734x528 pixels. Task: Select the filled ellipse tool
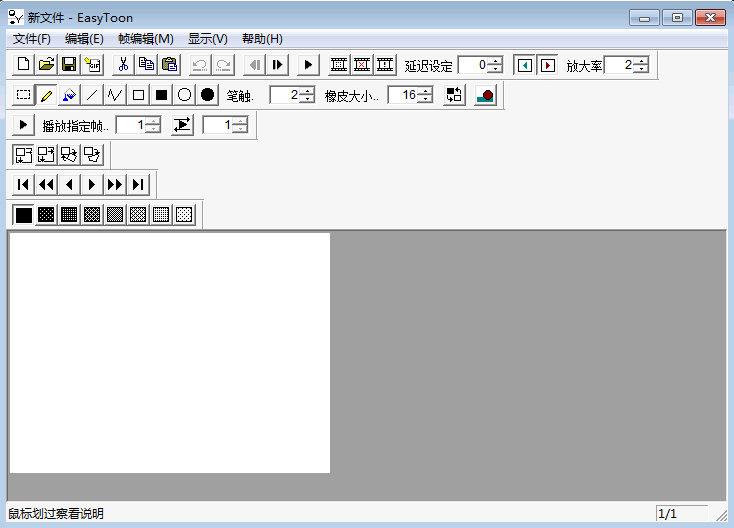click(x=207, y=95)
